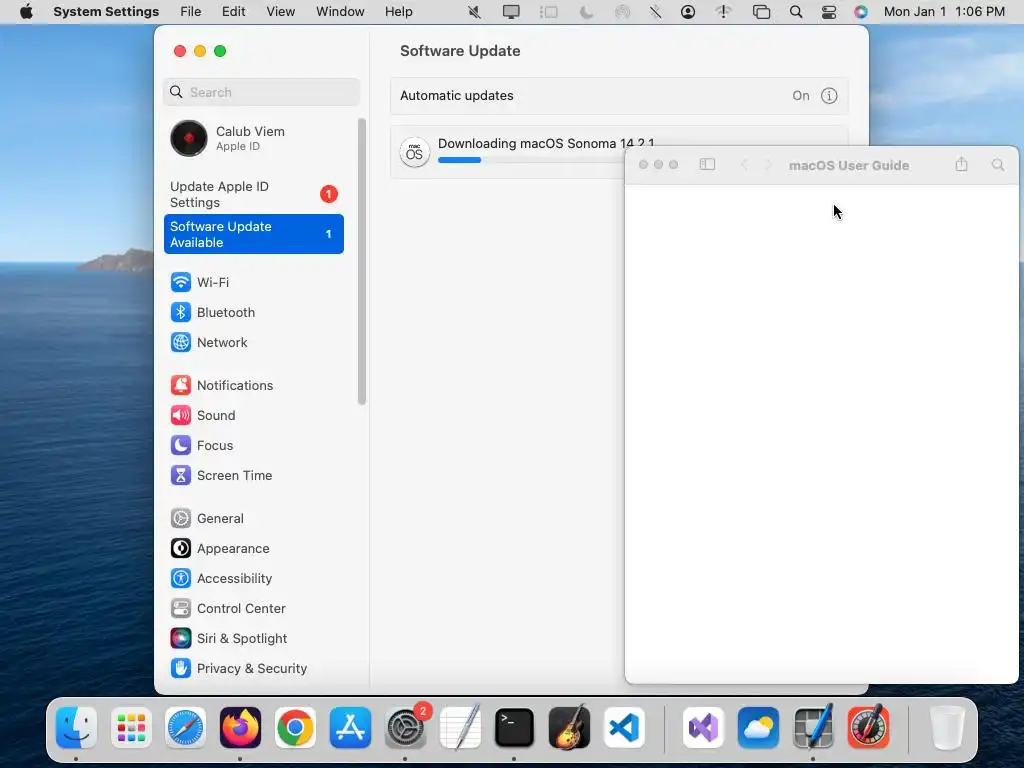1024x768 pixels.
Task: Open Trash in the Dock
Action: click(946, 728)
